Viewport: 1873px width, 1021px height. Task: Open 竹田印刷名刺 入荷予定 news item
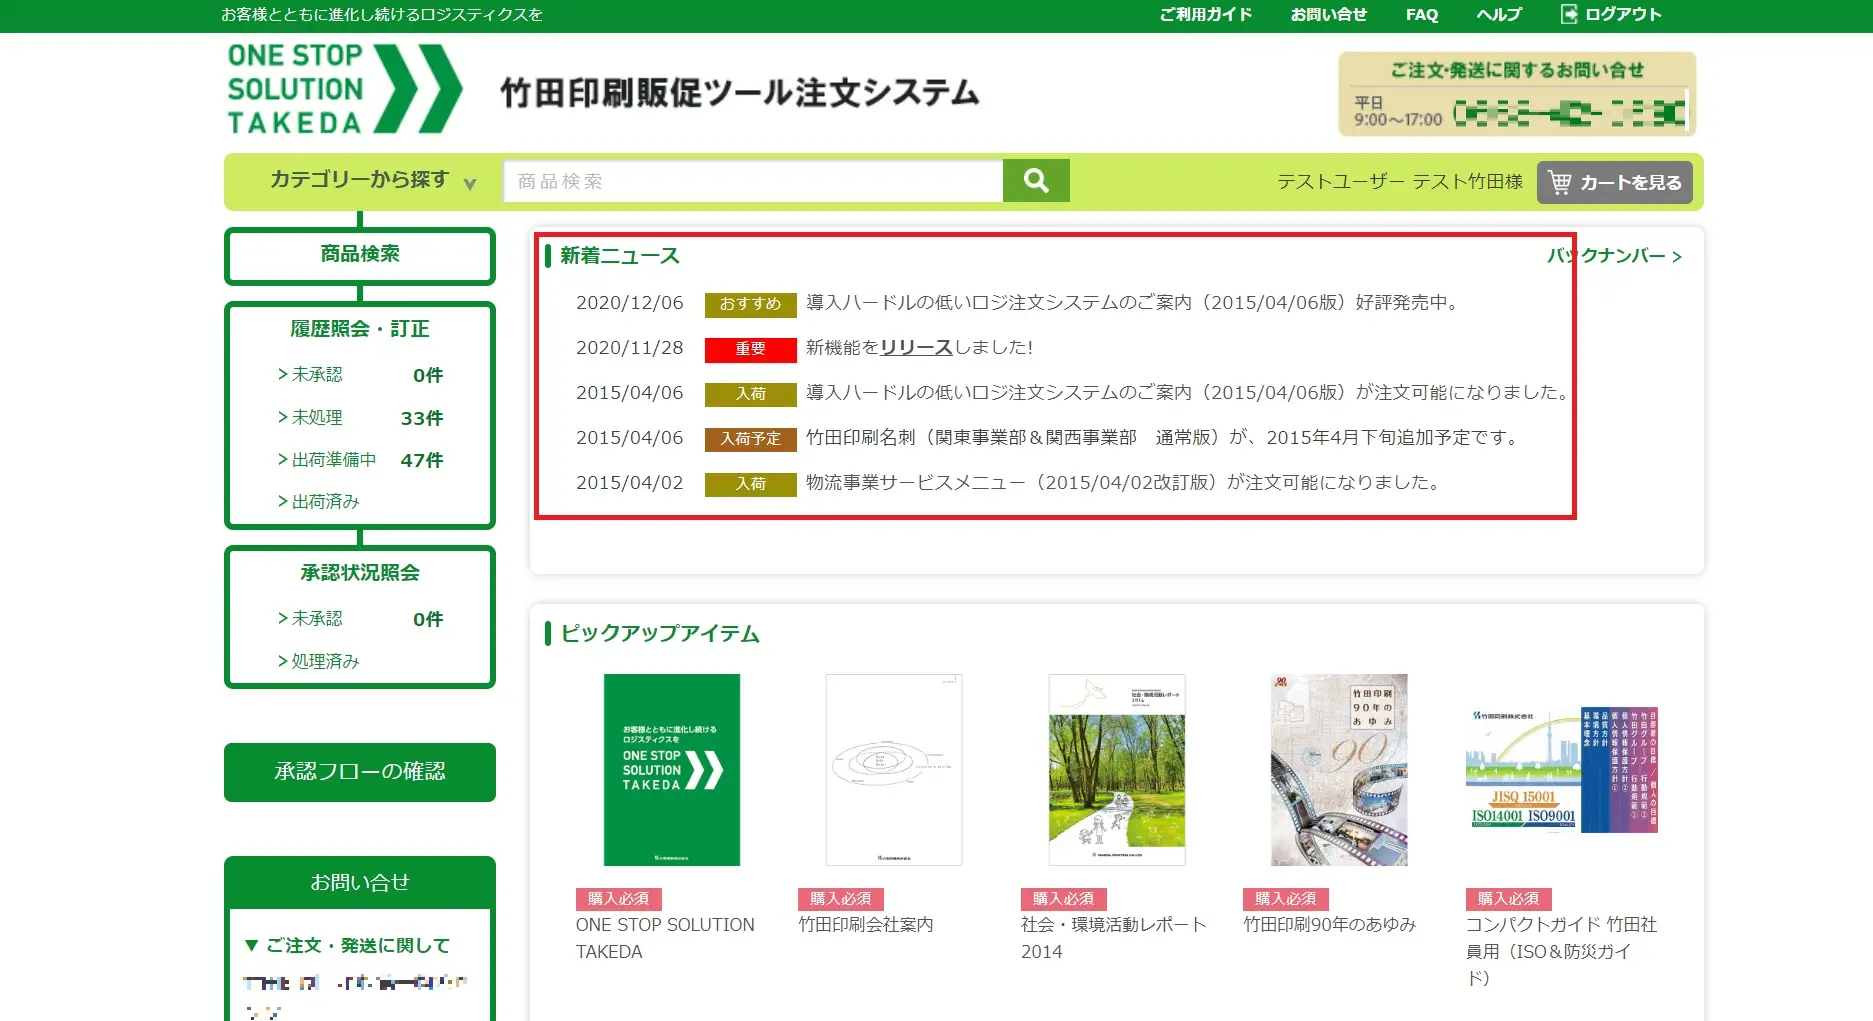(1162, 438)
